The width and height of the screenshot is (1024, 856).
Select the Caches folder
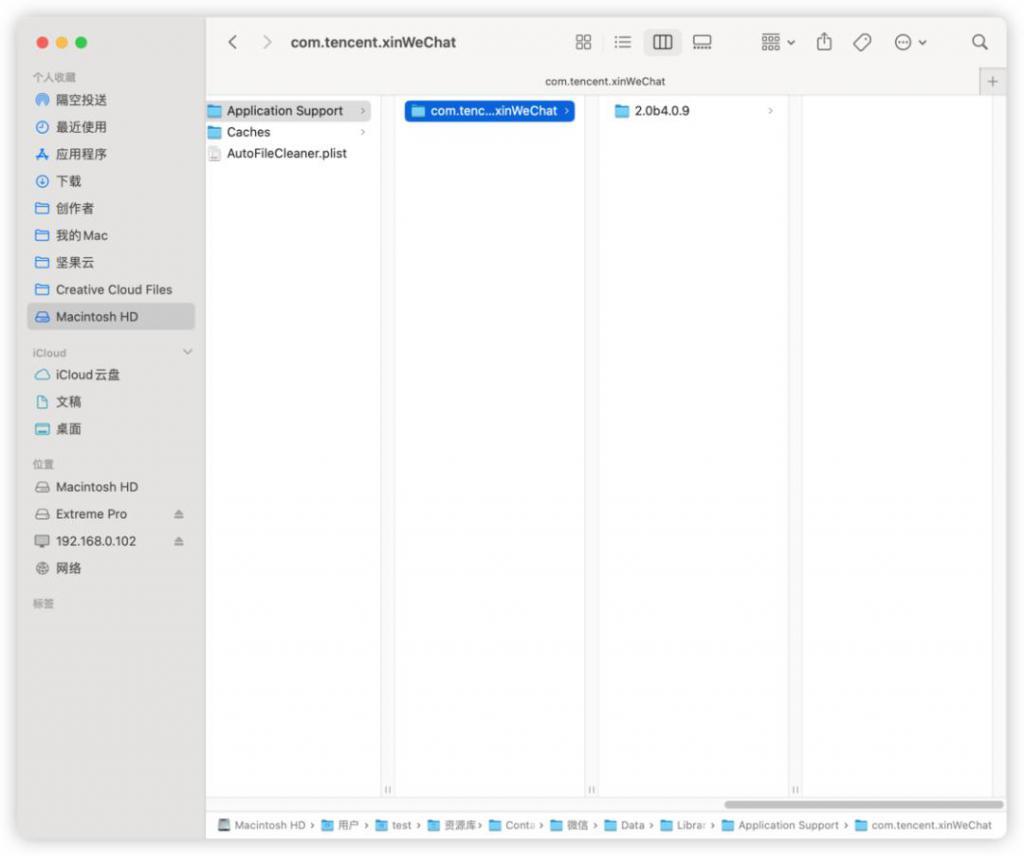[289, 133]
